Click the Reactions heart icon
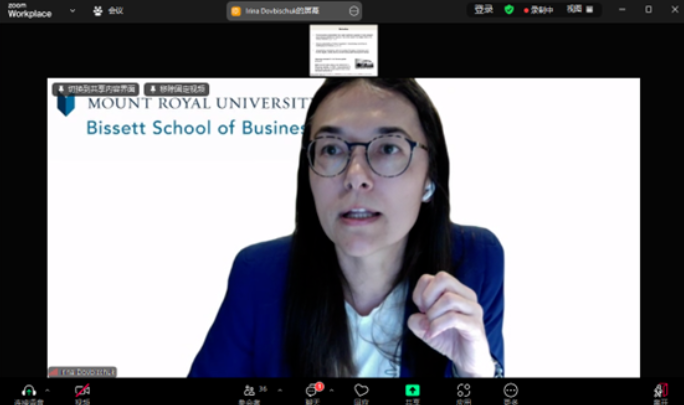This screenshot has height=405, width=684. click(361, 391)
